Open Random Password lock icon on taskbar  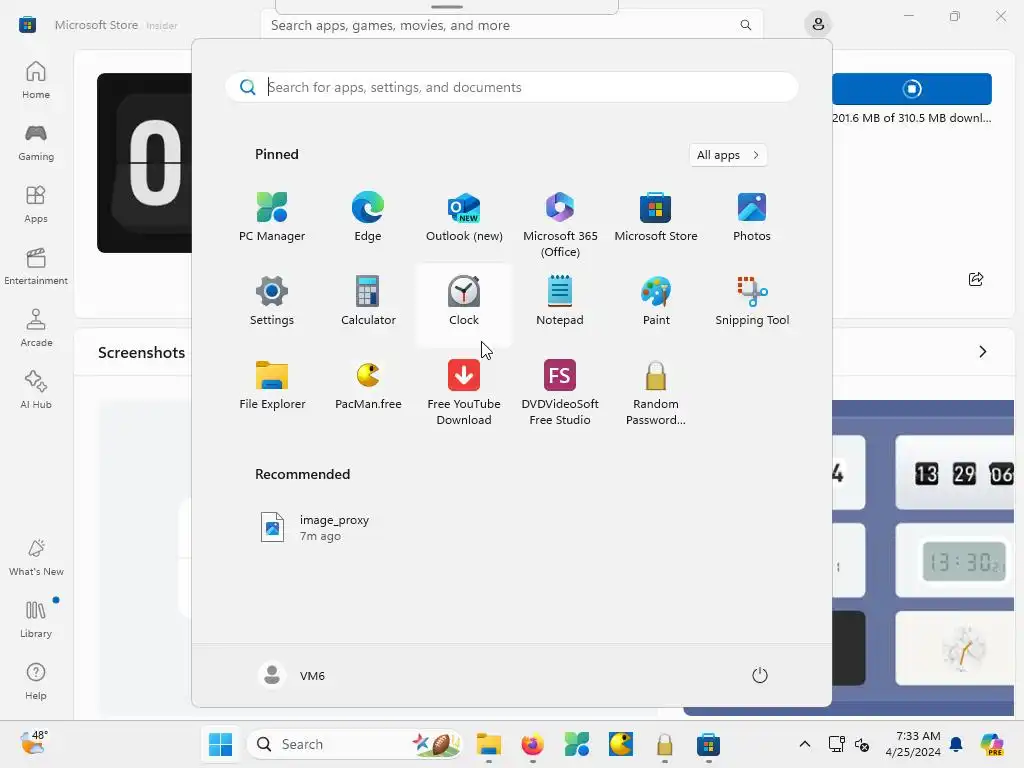[x=665, y=744]
